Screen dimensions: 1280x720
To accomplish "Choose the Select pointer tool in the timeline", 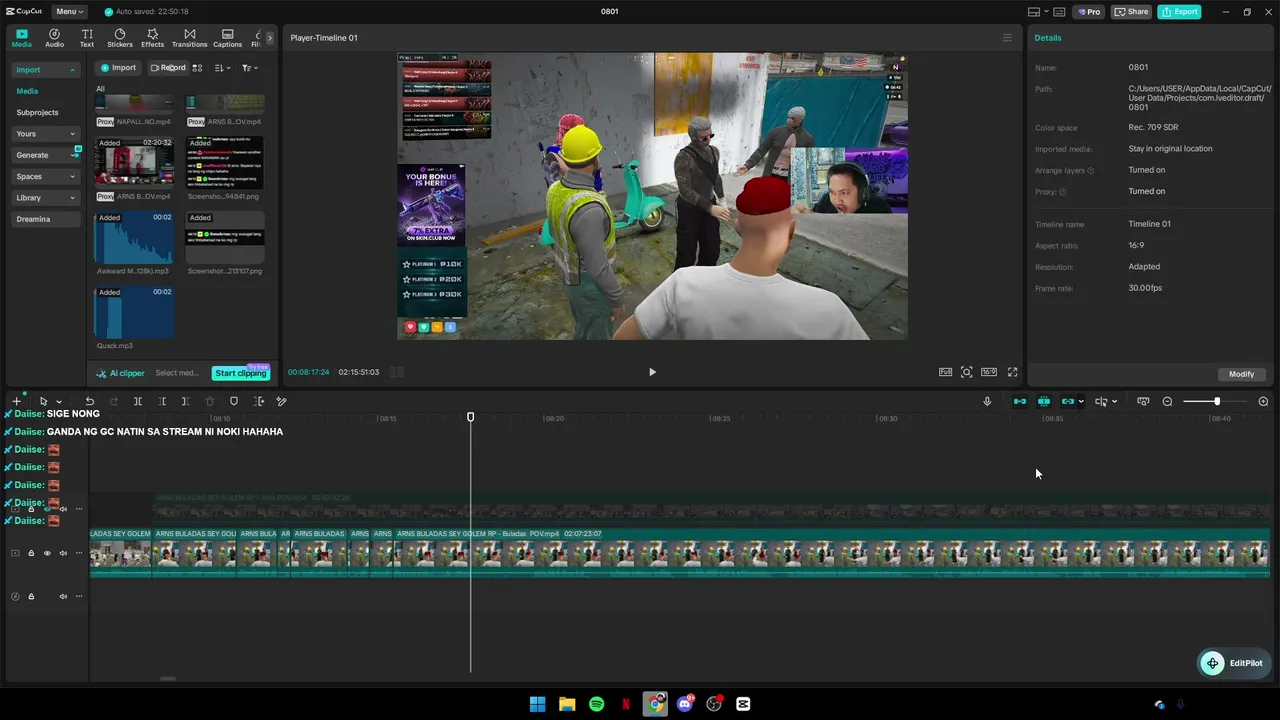I will pyautogui.click(x=43, y=401).
